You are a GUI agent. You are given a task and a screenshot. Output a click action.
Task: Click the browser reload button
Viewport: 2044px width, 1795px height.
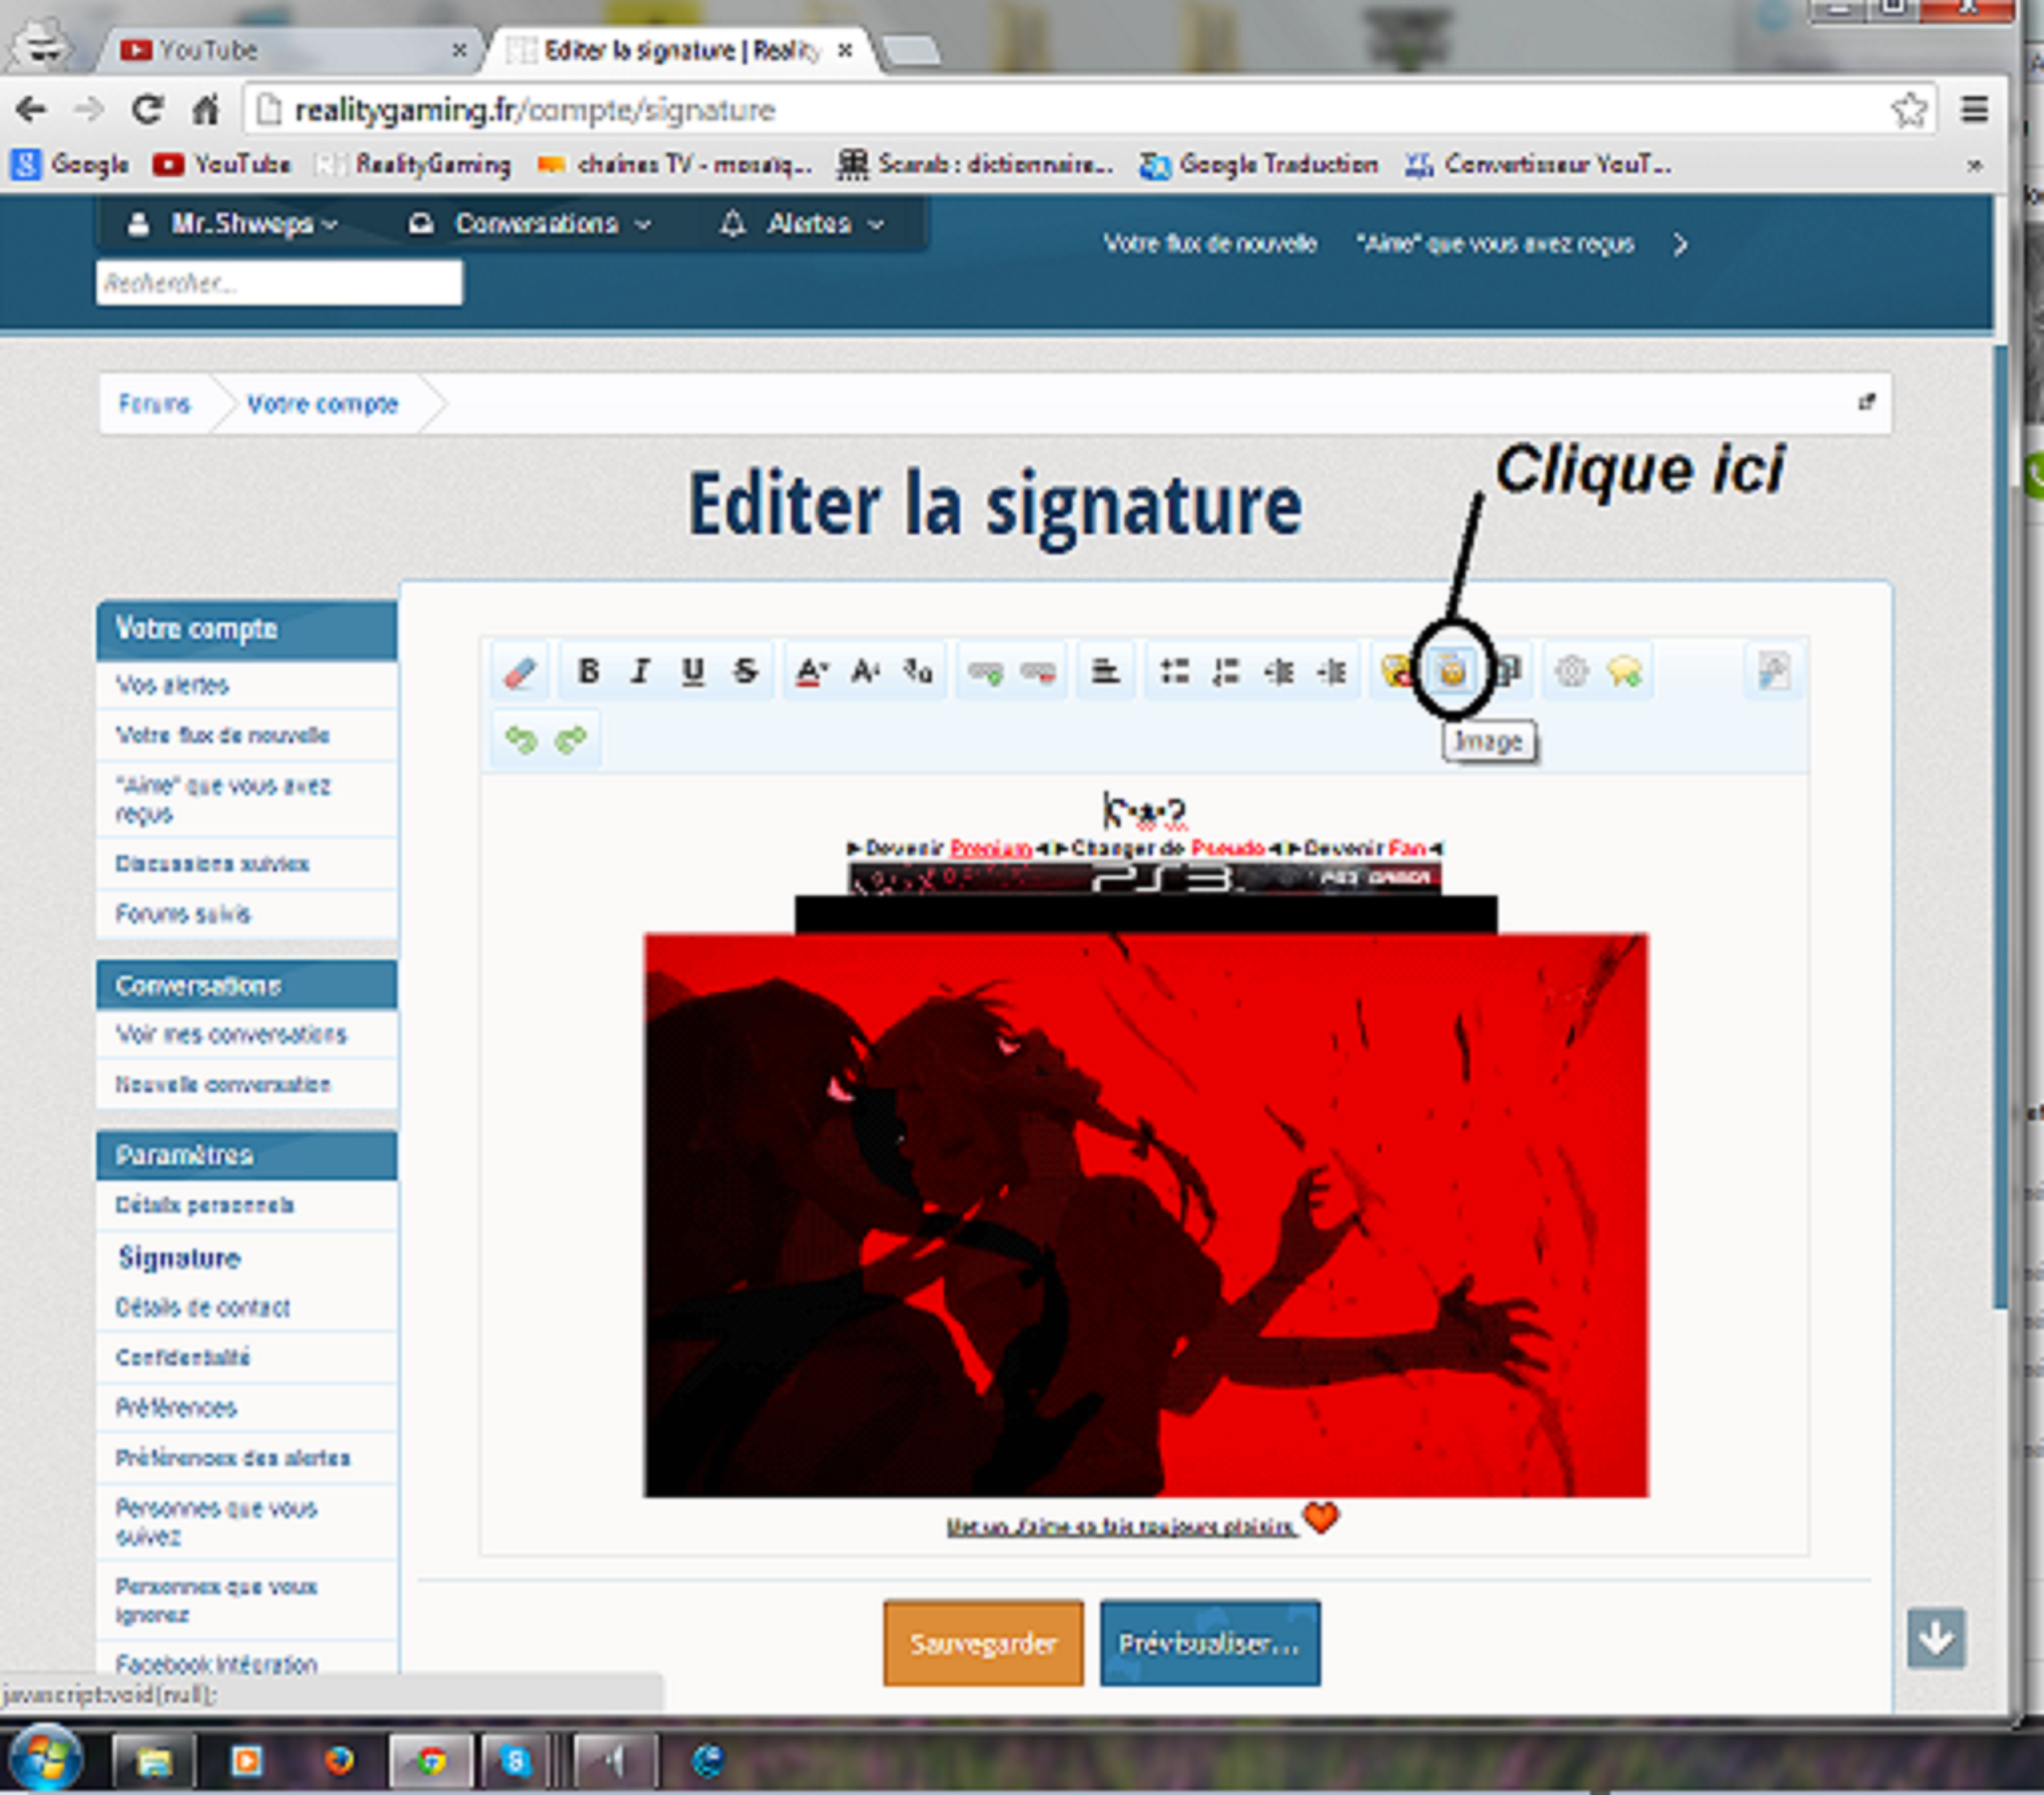(147, 109)
